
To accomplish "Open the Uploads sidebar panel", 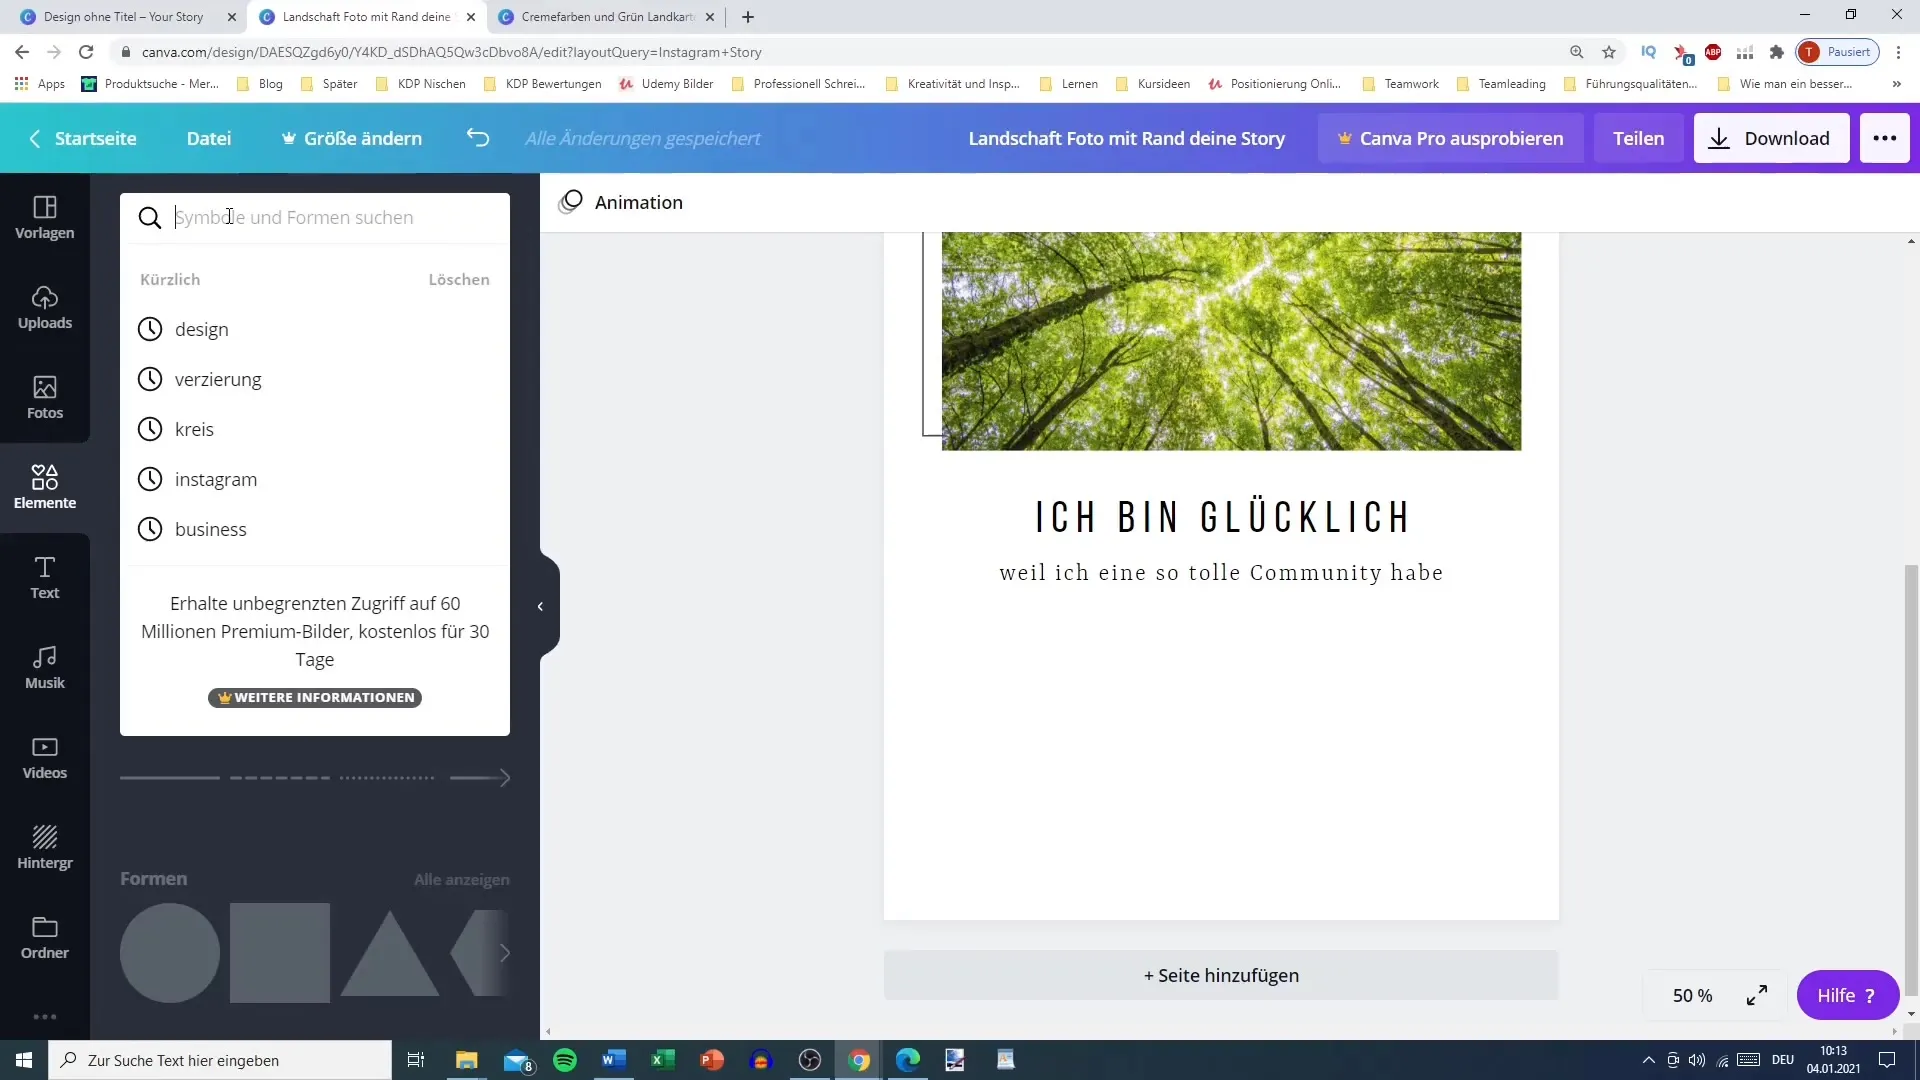I will pos(44,307).
